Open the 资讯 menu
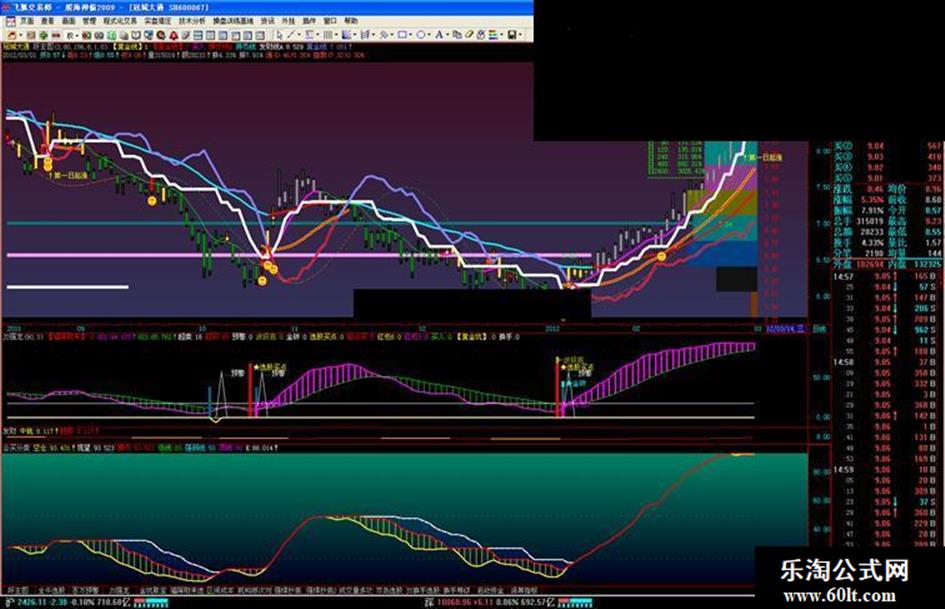Screen dimensions: 945x609 (268, 21)
